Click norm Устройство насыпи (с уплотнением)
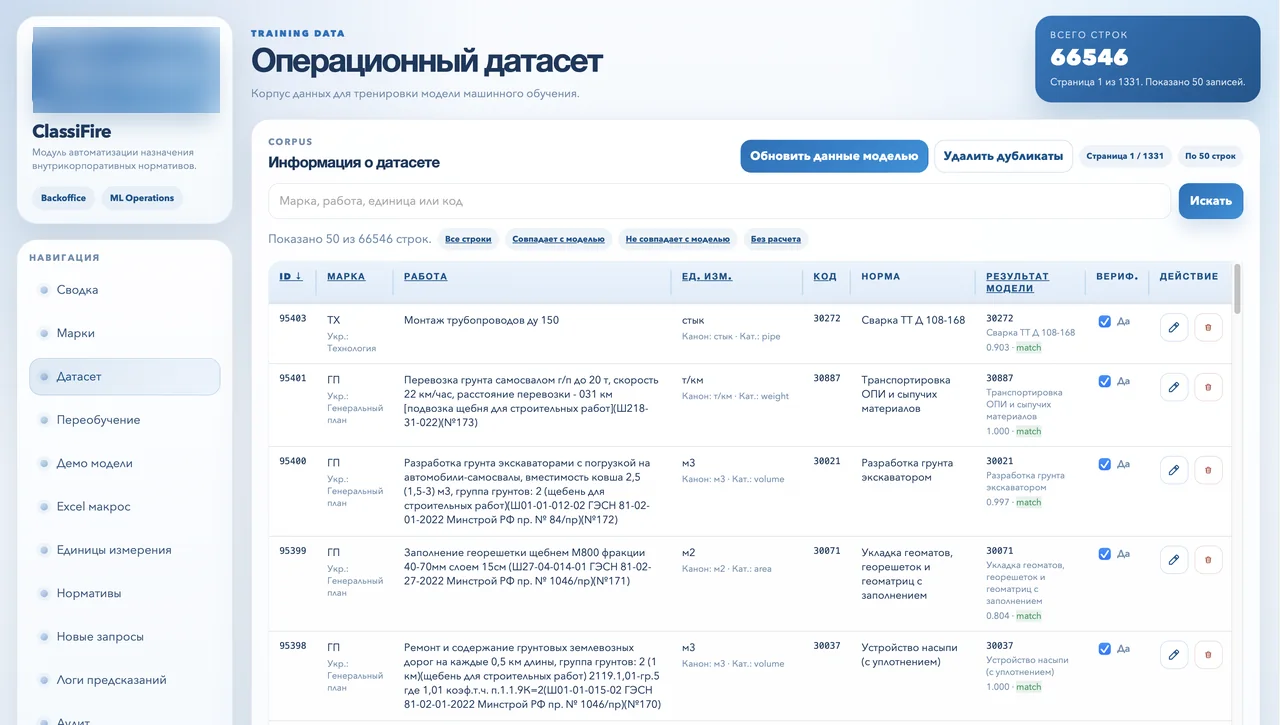The width and height of the screenshot is (1280, 725). click(x=910, y=654)
